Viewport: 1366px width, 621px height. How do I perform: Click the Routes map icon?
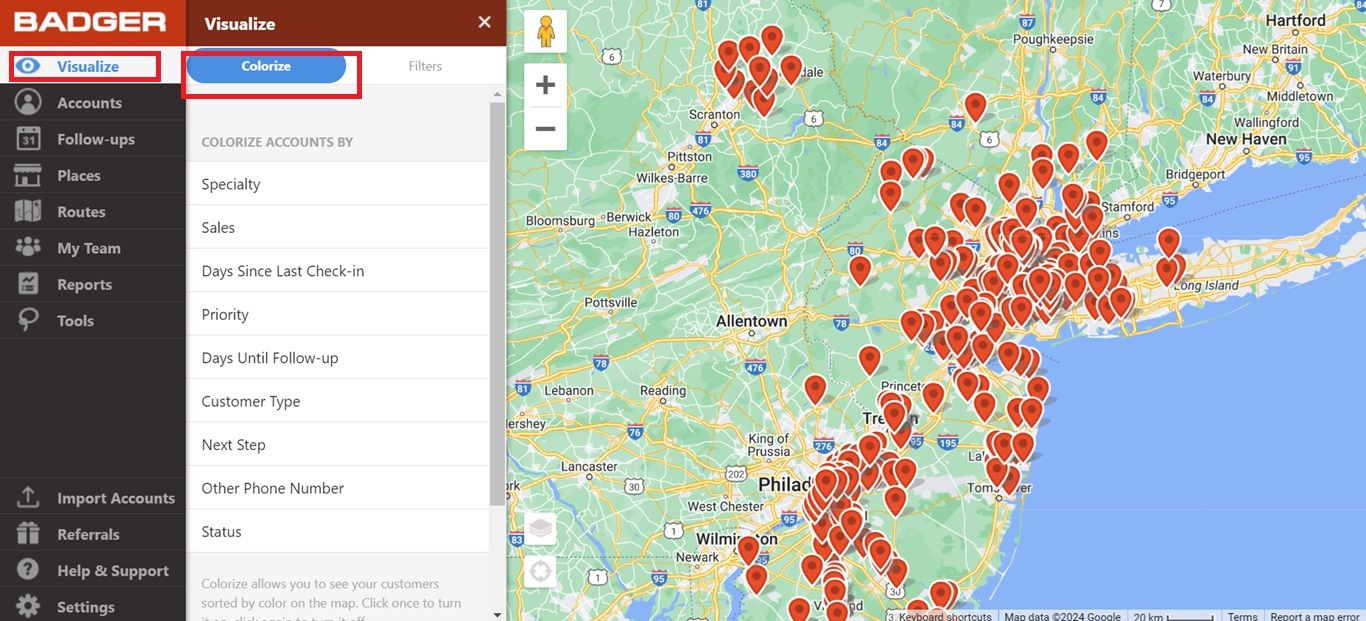click(28, 211)
